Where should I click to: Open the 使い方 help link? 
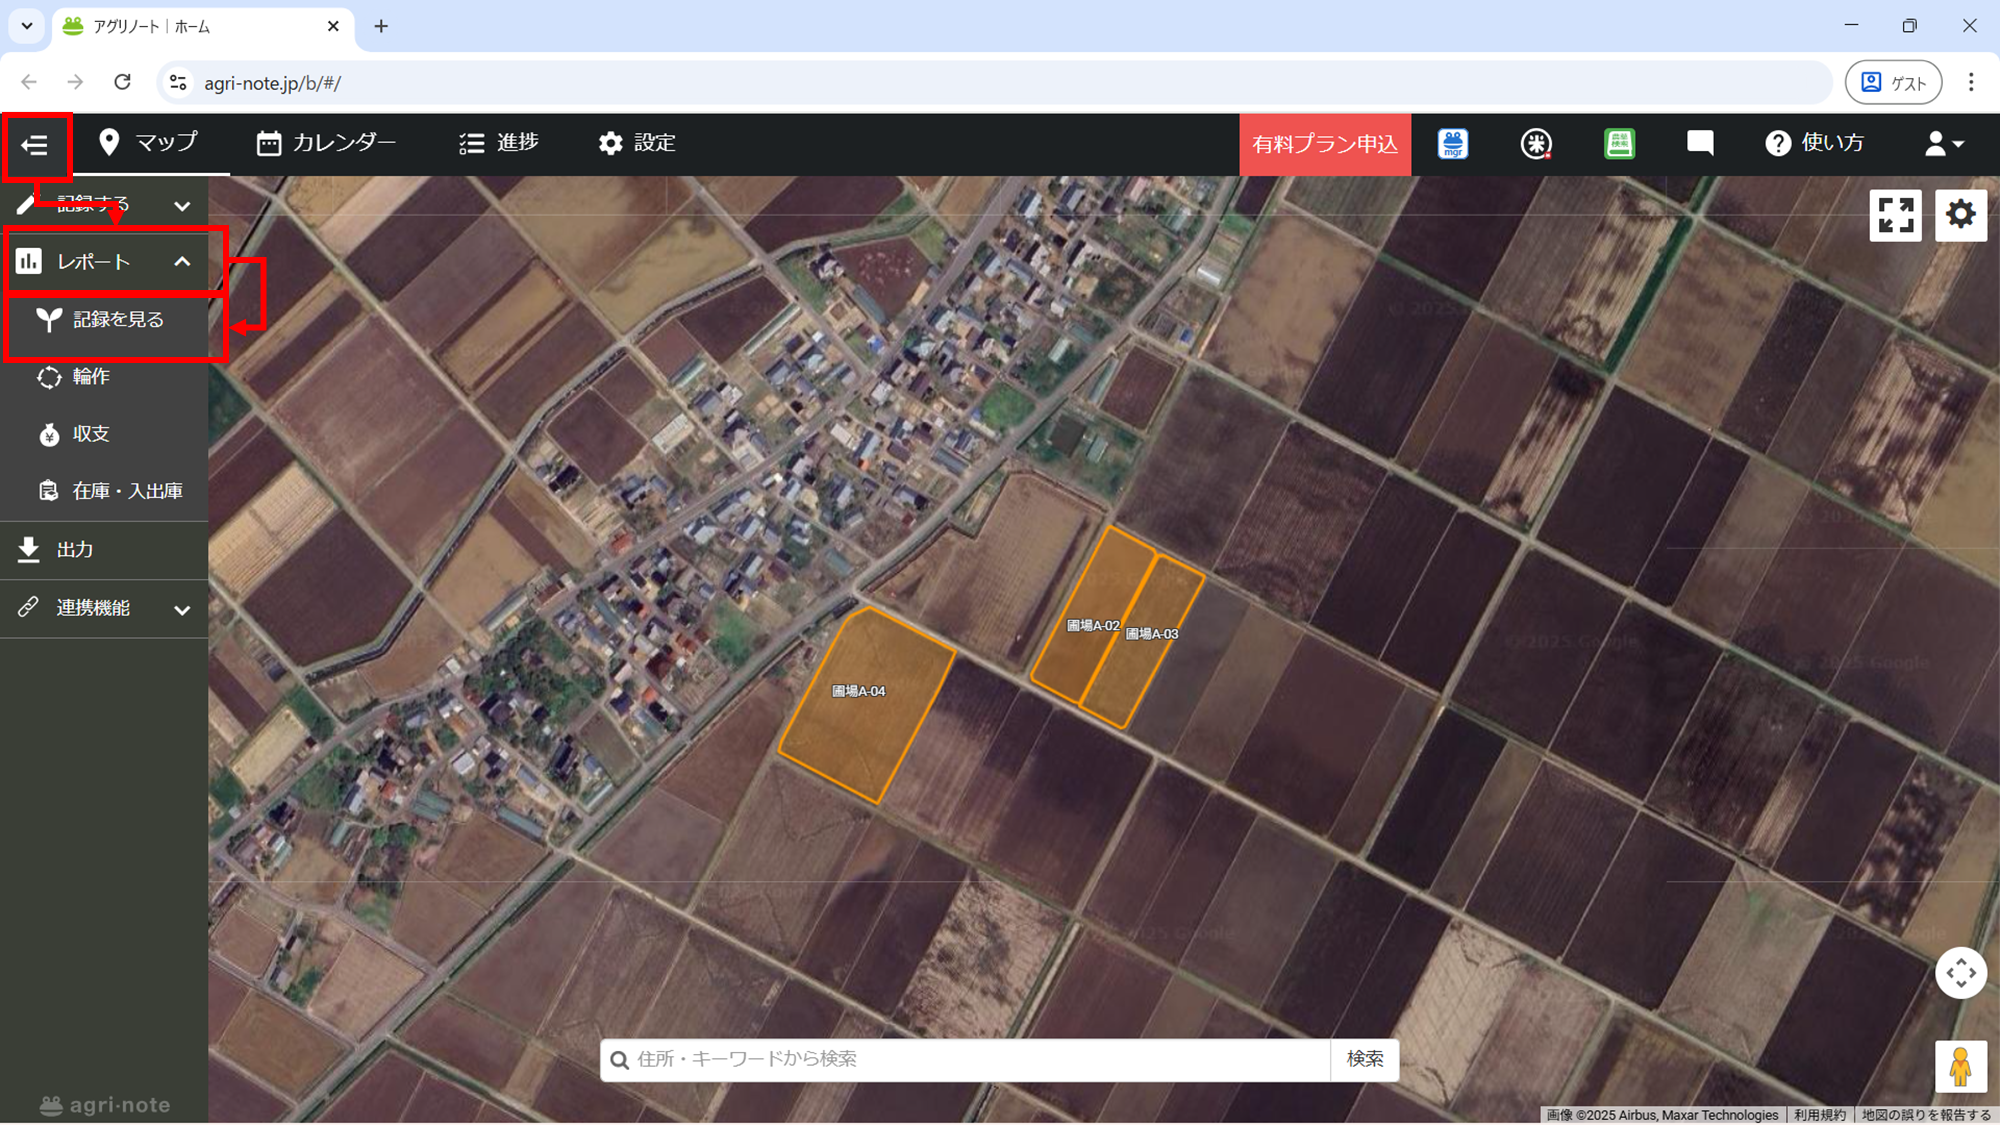[1814, 143]
